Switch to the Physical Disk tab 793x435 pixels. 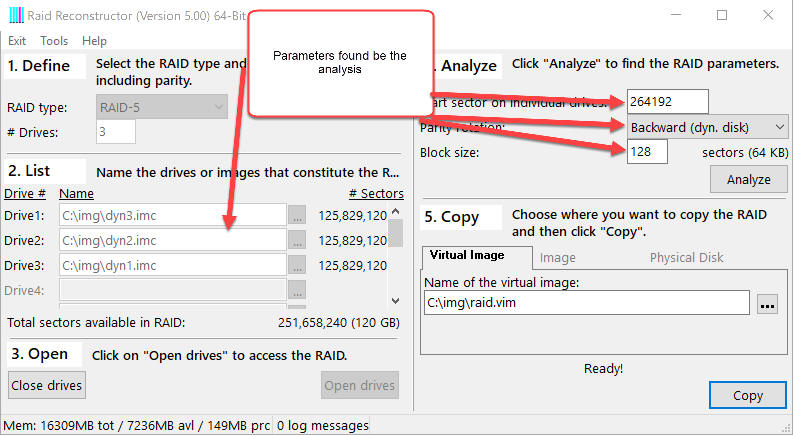click(x=686, y=257)
